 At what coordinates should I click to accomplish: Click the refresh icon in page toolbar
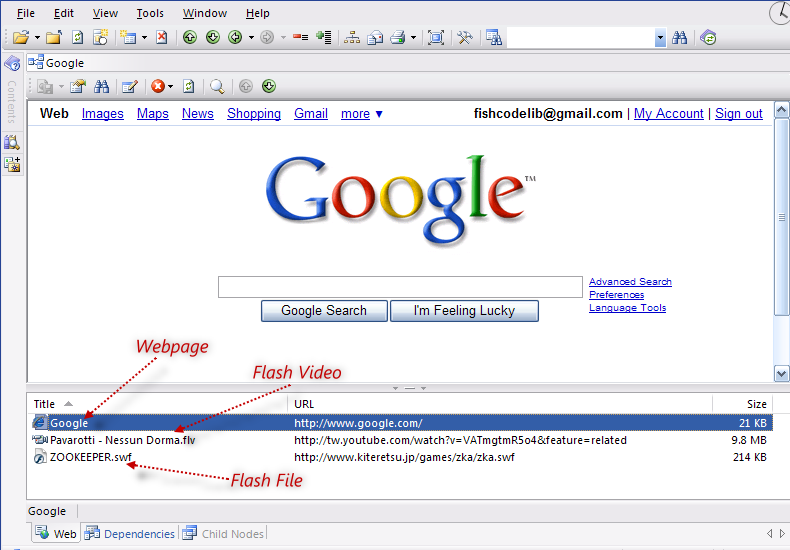point(189,87)
